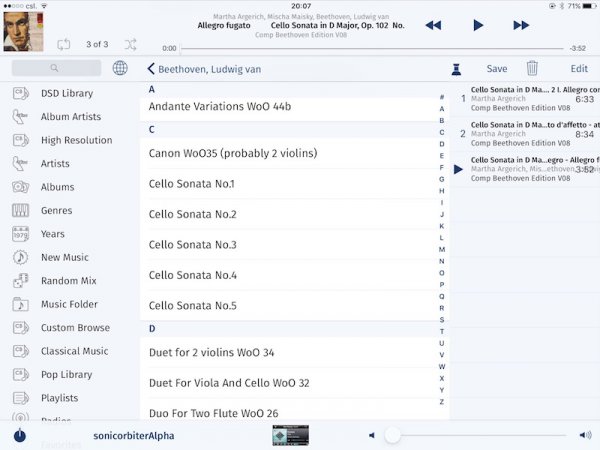The width and height of the screenshot is (600, 450).
Task: Click the volume slider handle
Action: point(393,435)
